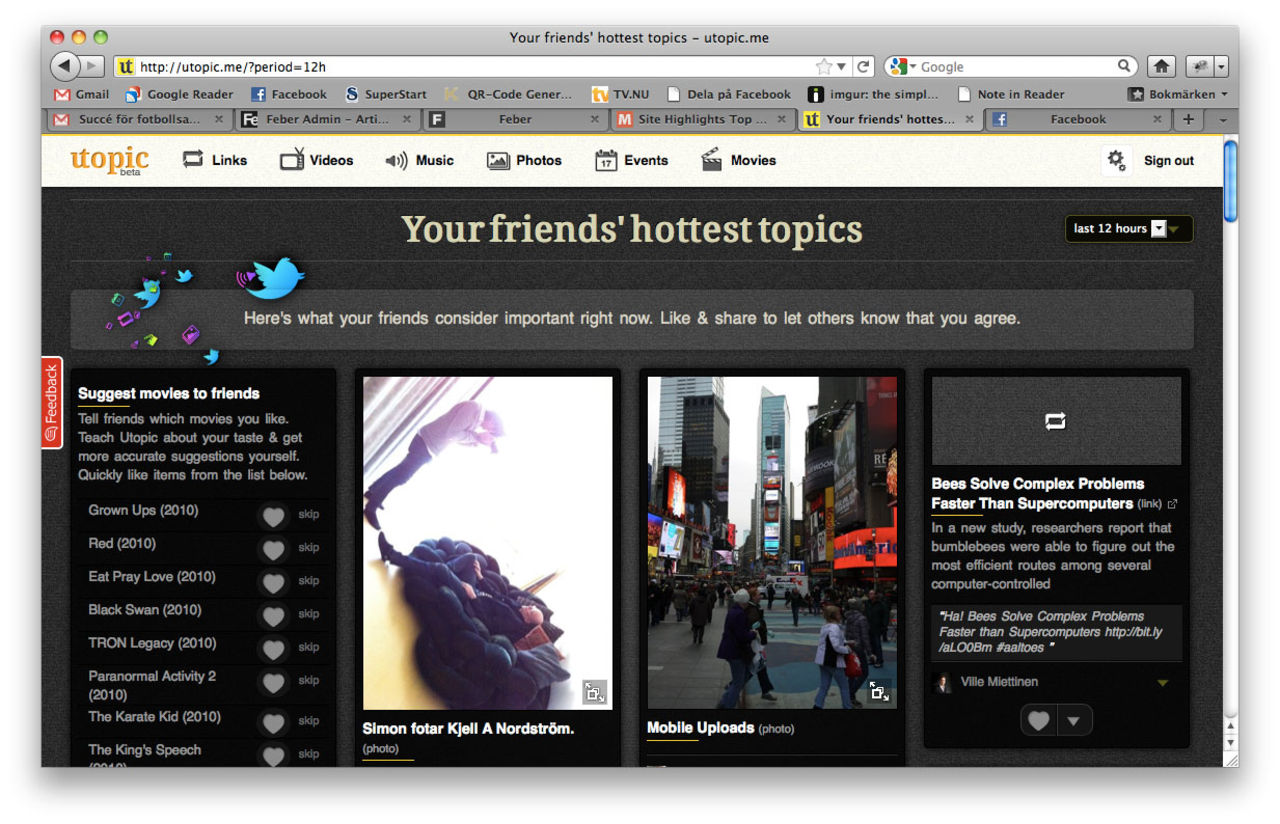Screen dimensions: 1280x824
Task: Skip the movie Eat Pray Love (2010)
Action: (308, 581)
